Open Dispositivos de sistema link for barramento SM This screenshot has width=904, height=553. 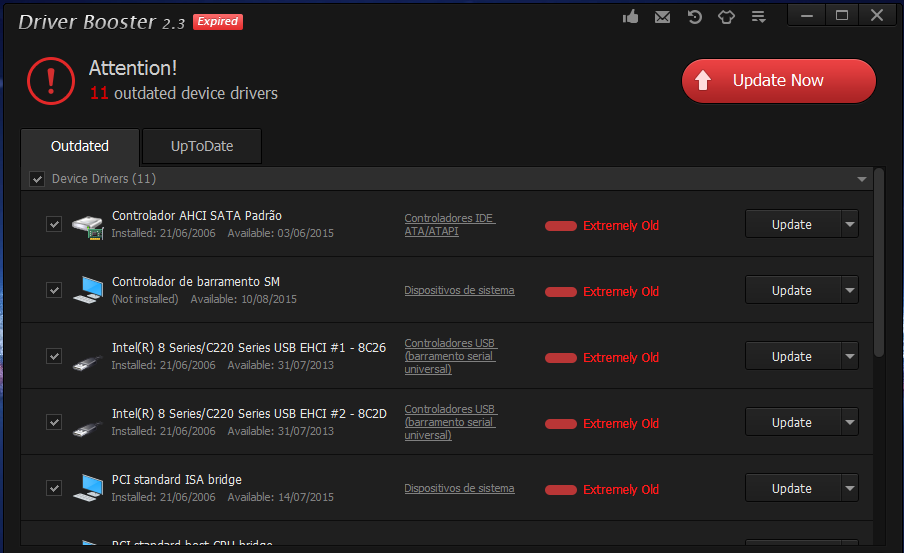(x=459, y=290)
